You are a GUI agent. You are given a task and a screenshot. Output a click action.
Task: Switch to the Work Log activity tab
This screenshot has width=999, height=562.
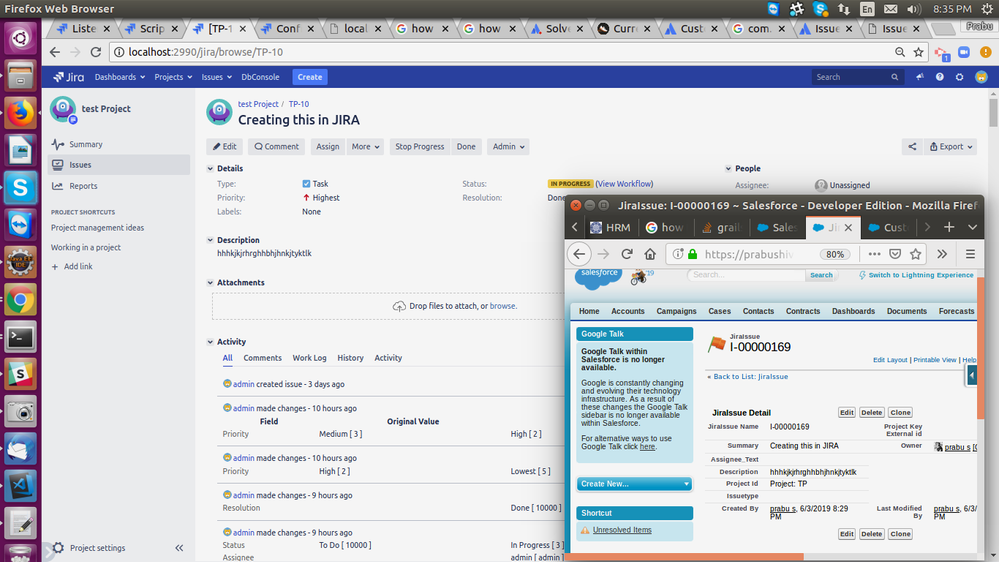[309, 358]
